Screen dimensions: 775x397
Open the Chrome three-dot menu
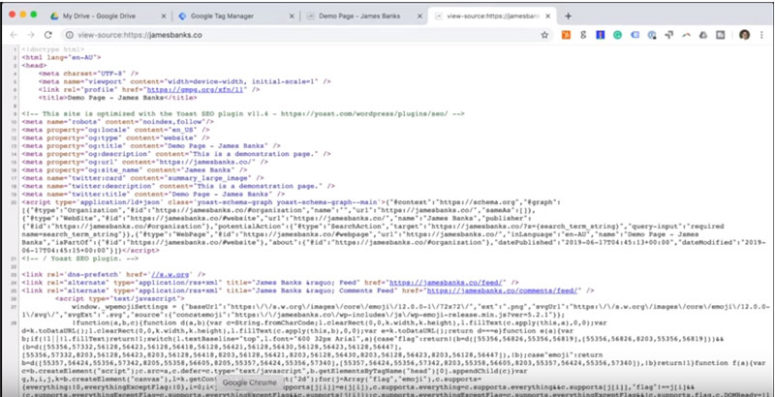click(762, 35)
